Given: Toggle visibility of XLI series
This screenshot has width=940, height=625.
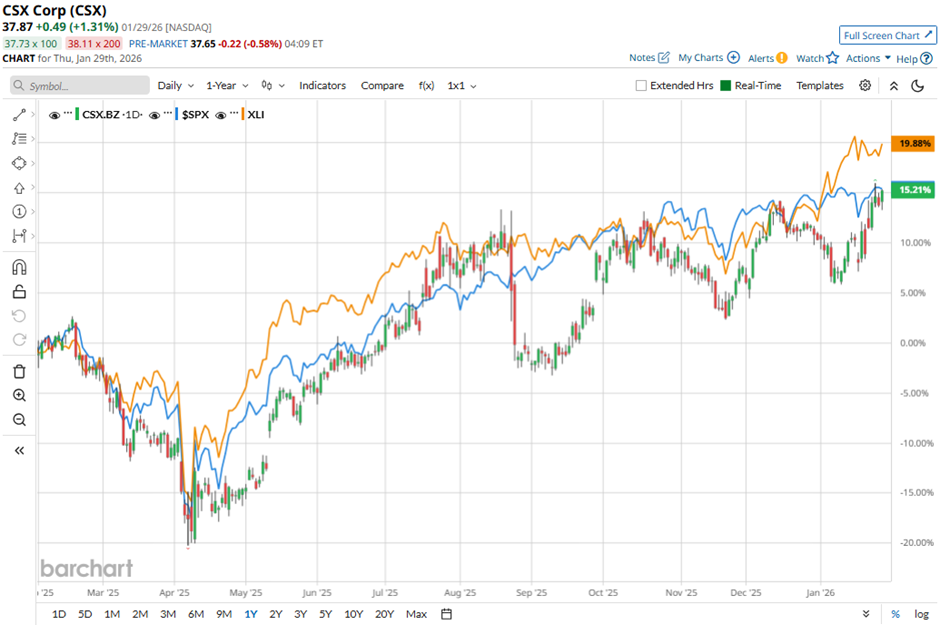Looking at the screenshot, I should point(221,115).
